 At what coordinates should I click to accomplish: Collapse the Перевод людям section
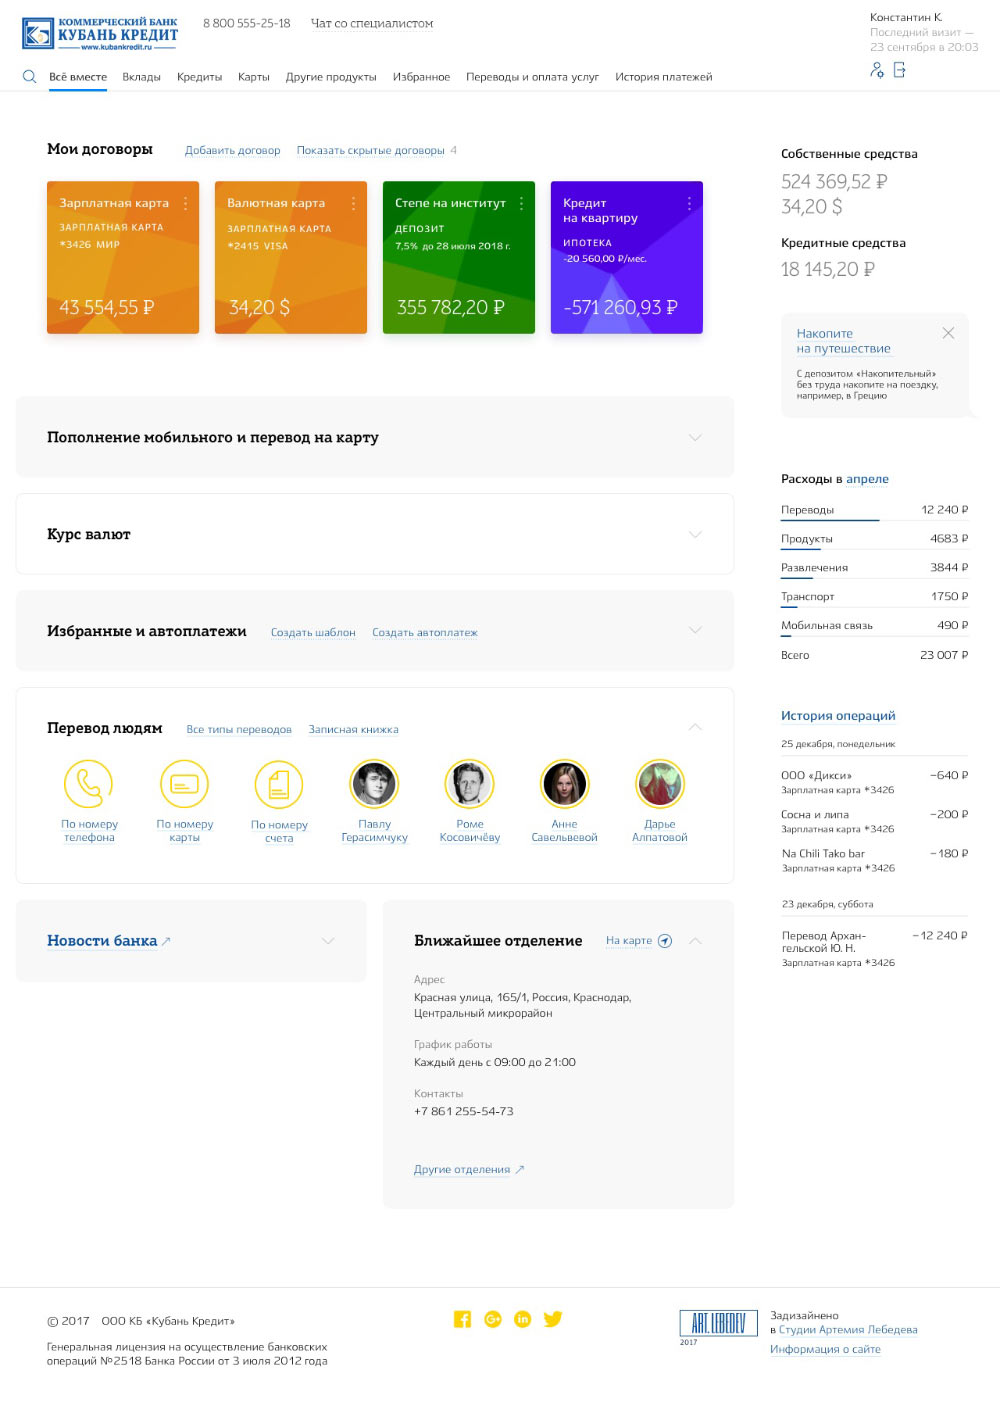pyautogui.click(x=695, y=727)
